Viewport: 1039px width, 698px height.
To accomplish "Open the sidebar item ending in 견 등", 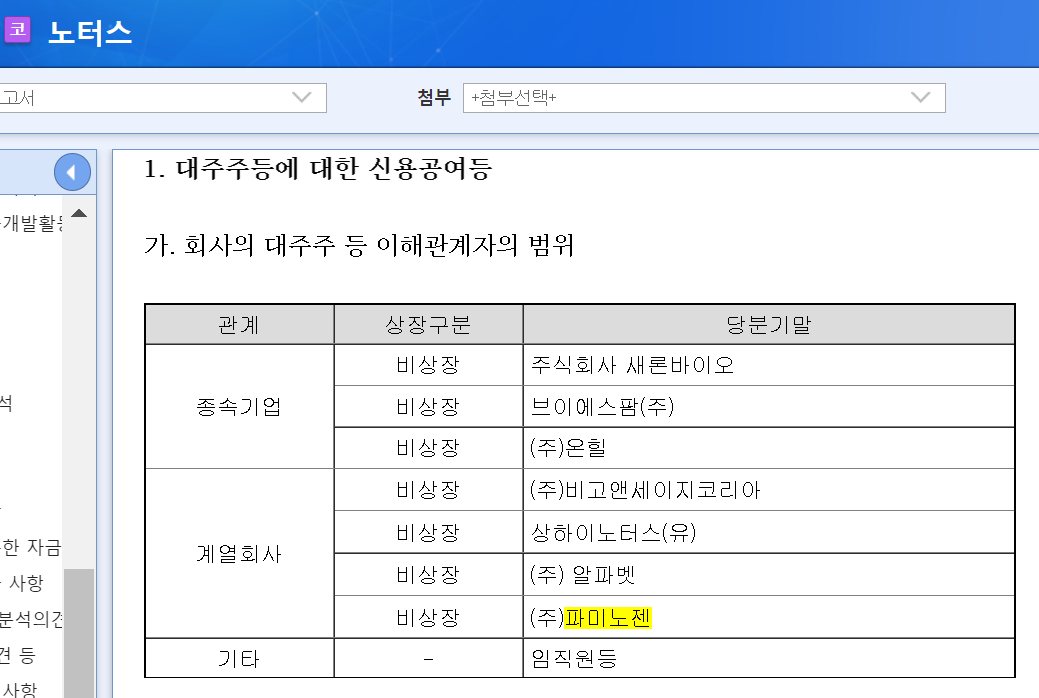I will point(18,655).
